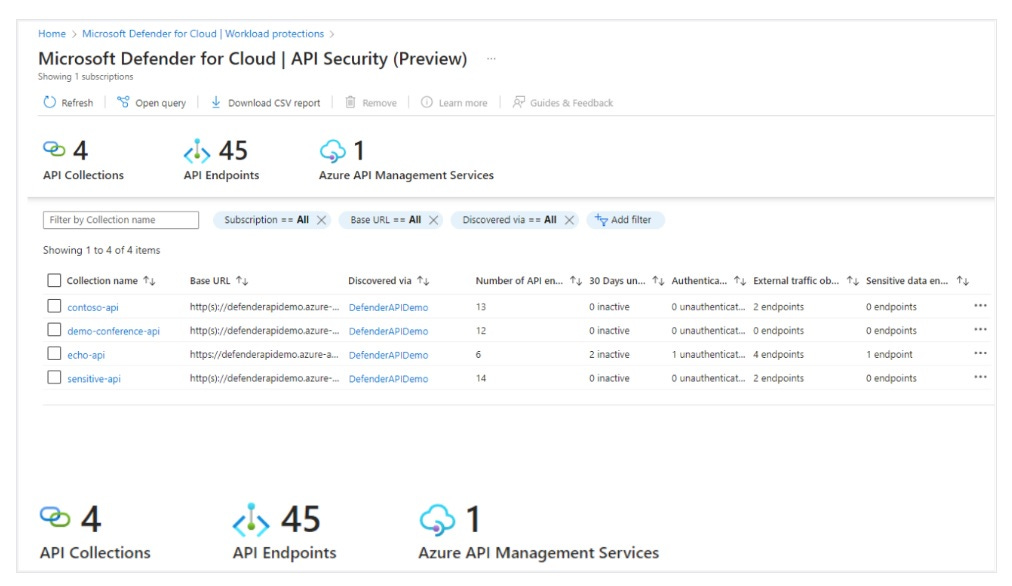Sort by Sensitive data endpoints arrows
This screenshot has width=1012, height=586.
pyautogui.click(x=962, y=281)
